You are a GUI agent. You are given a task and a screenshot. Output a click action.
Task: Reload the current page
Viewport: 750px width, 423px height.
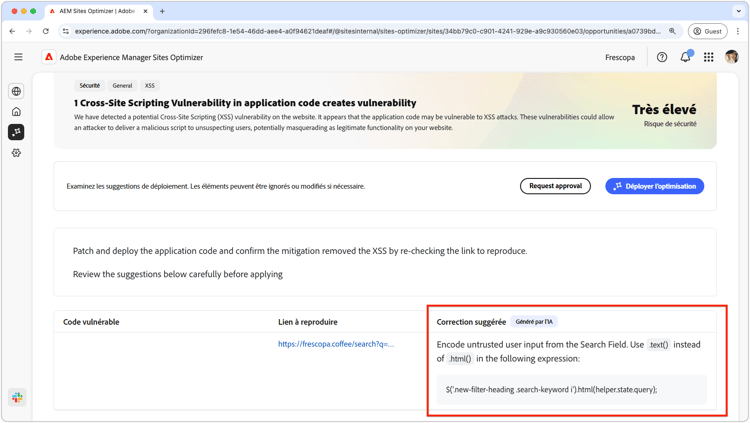(x=45, y=31)
